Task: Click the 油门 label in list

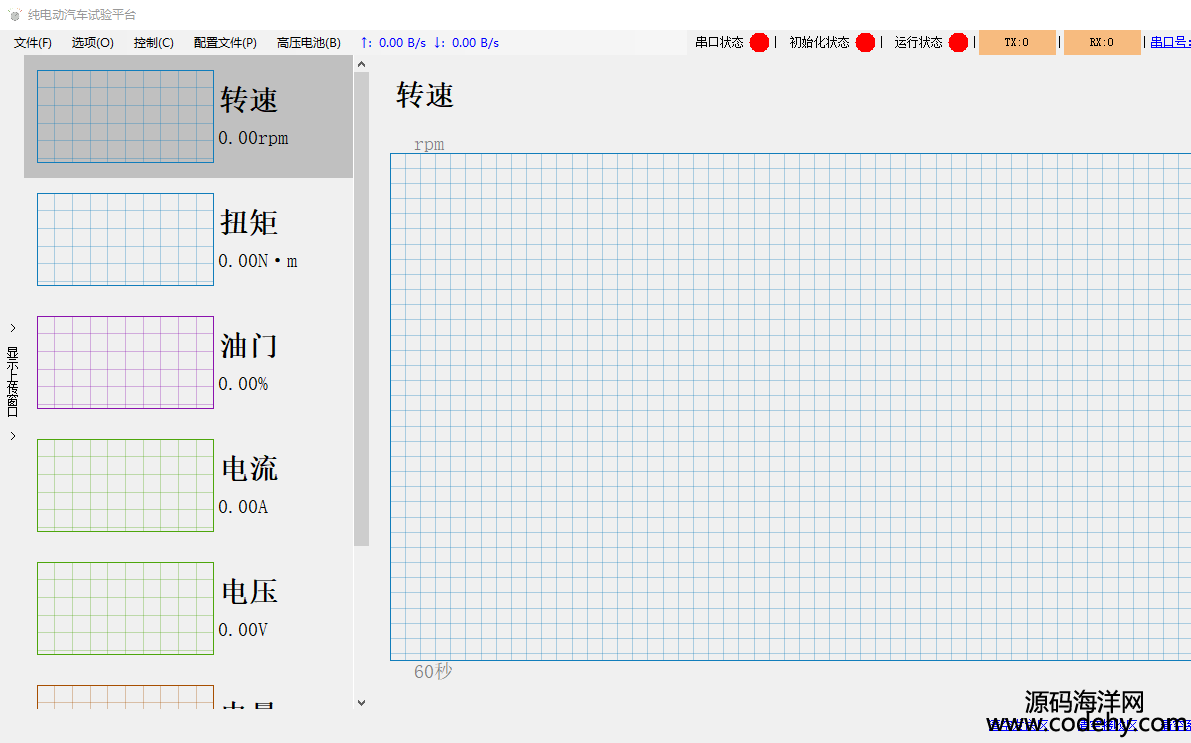Action: point(249,346)
